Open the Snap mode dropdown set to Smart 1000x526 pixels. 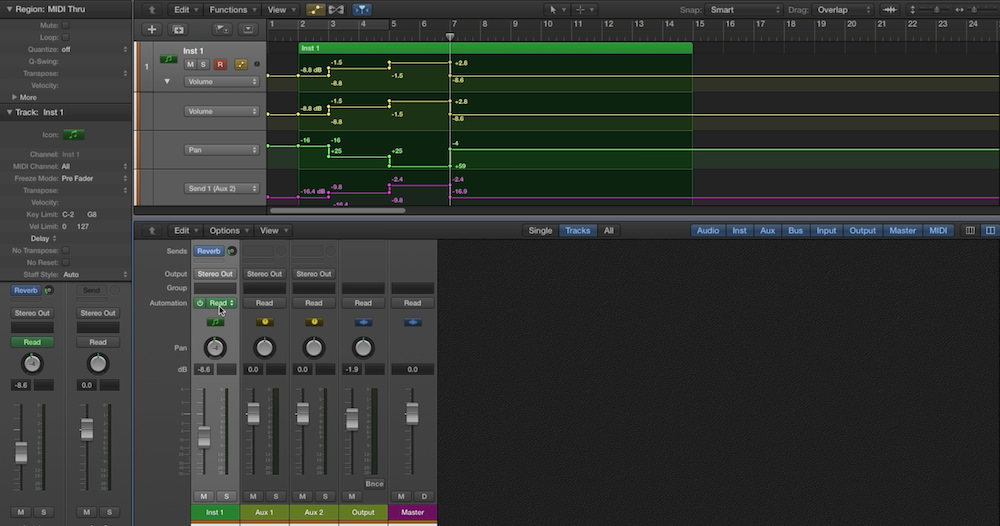pos(745,10)
